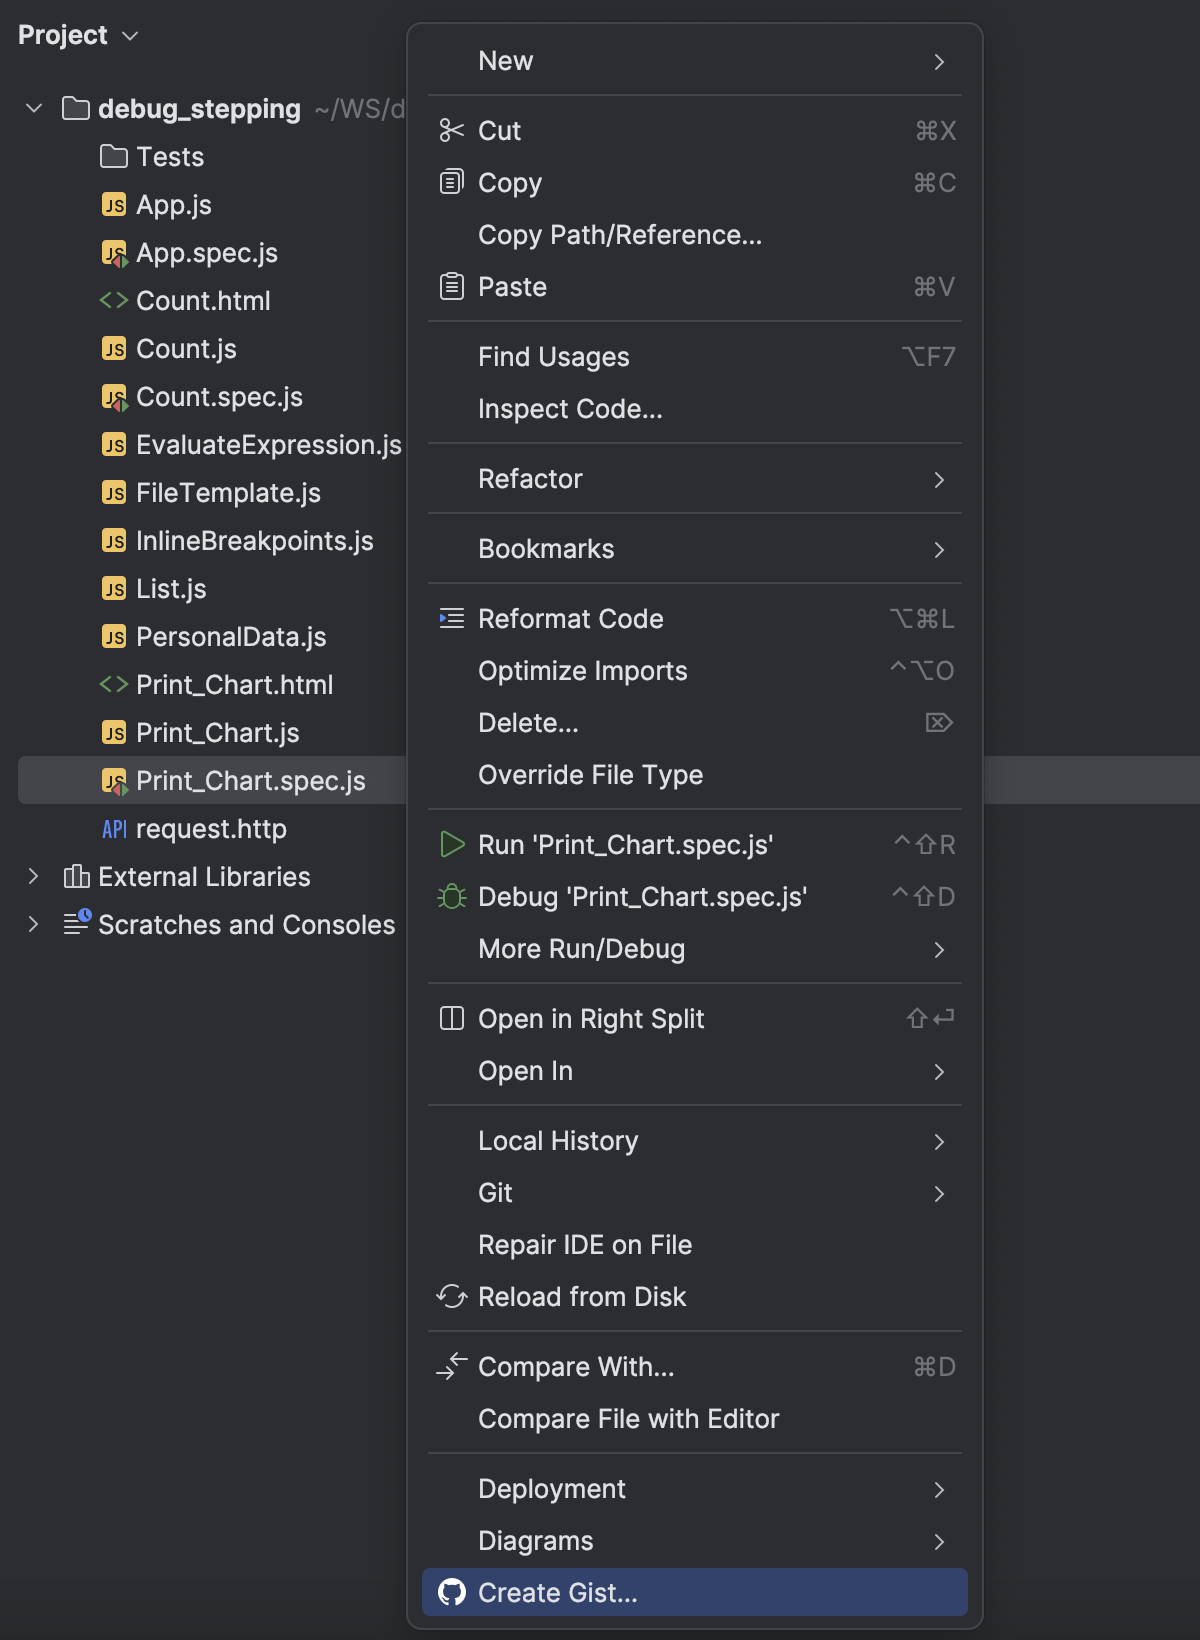Image resolution: width=1200 pixels, height=1640 pixels.
Task: Click the Copy icon in context menu
Action: click(452, 183)
